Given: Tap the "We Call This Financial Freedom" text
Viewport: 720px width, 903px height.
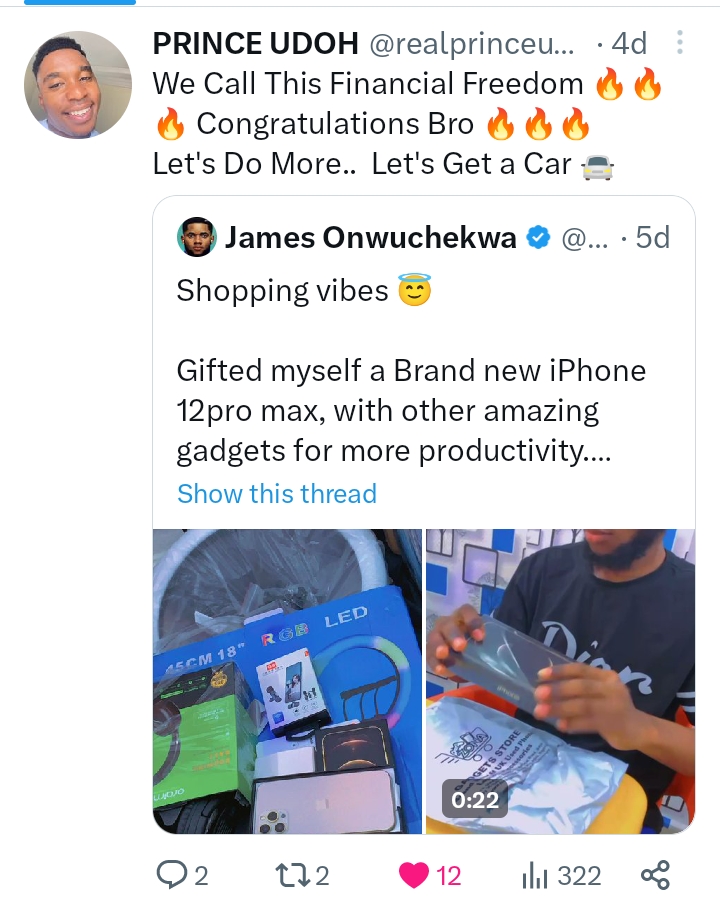Looking at the screenshot, I should pos(368,84).
